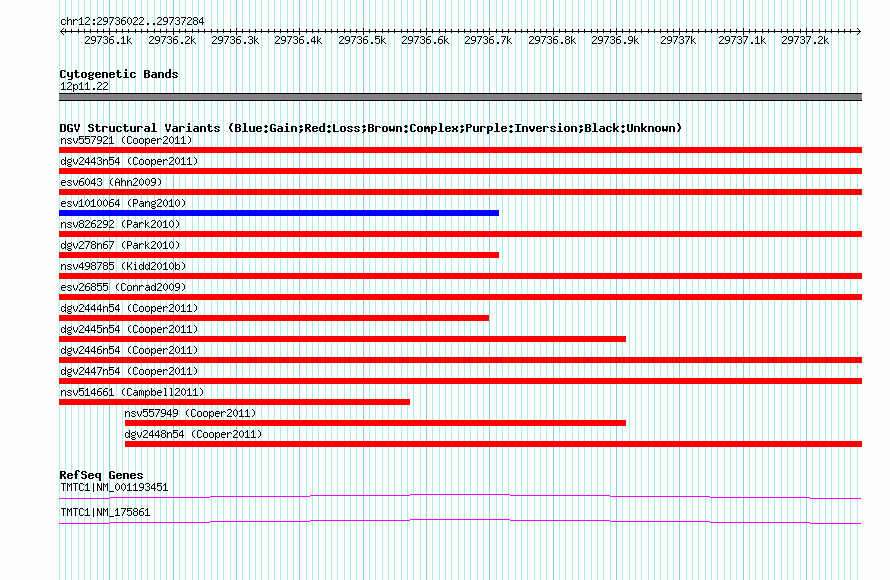
Task: Click the DGV Structural Variants track title
Action: coord(371,128)
